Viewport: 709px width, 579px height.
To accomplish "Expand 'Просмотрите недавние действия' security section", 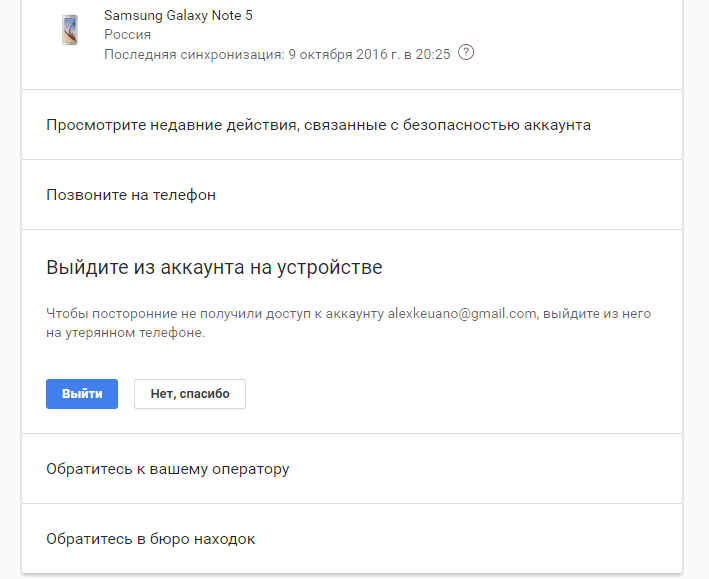I will click(x=352, y=125).
